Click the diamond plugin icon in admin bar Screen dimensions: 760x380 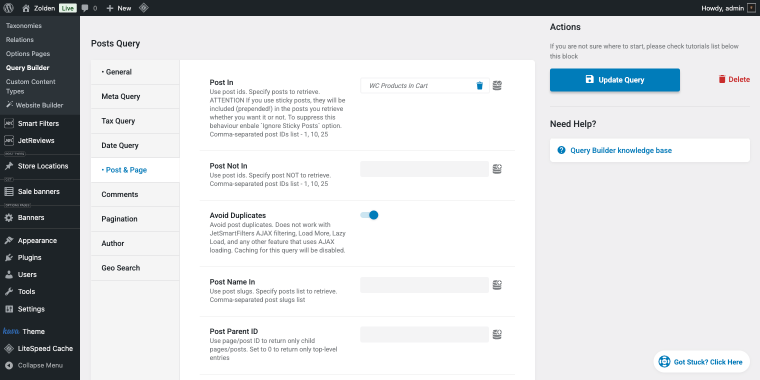tap(143, 8)
